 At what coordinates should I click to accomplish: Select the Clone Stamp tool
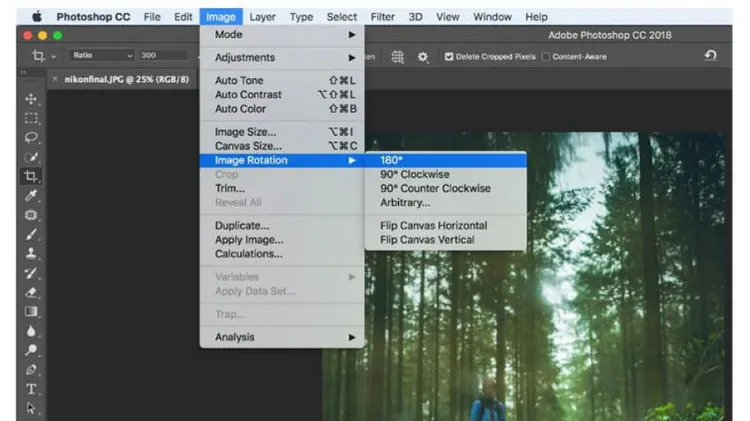click(x=31, y=254)
